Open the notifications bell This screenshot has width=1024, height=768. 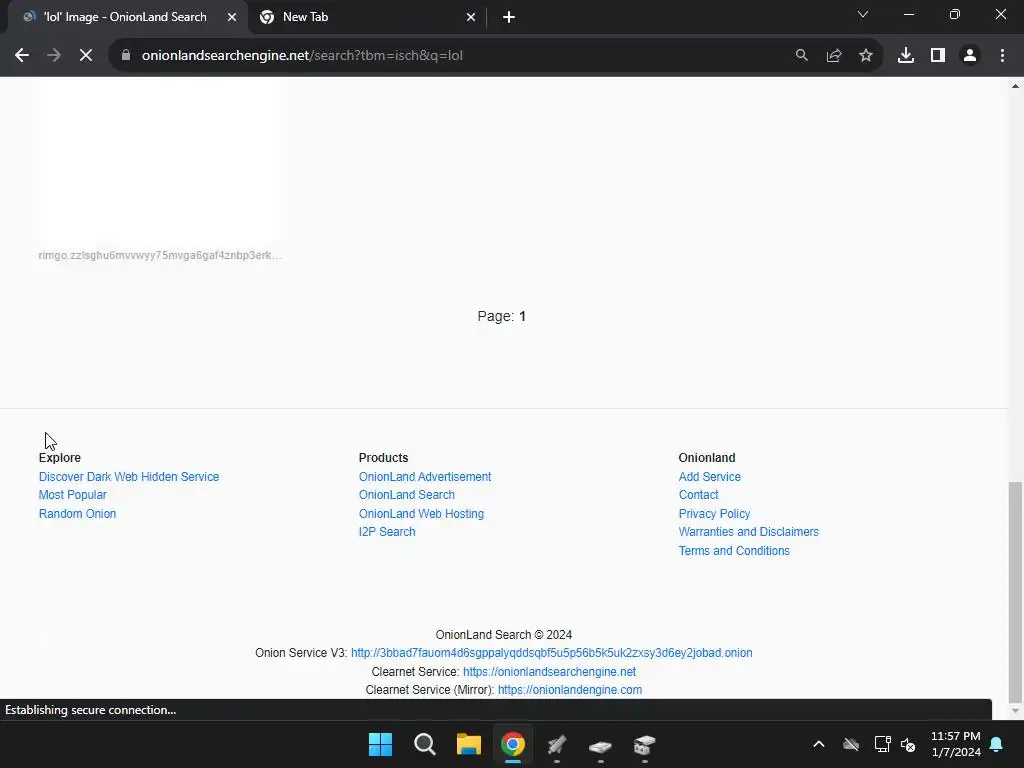point(996,744)
